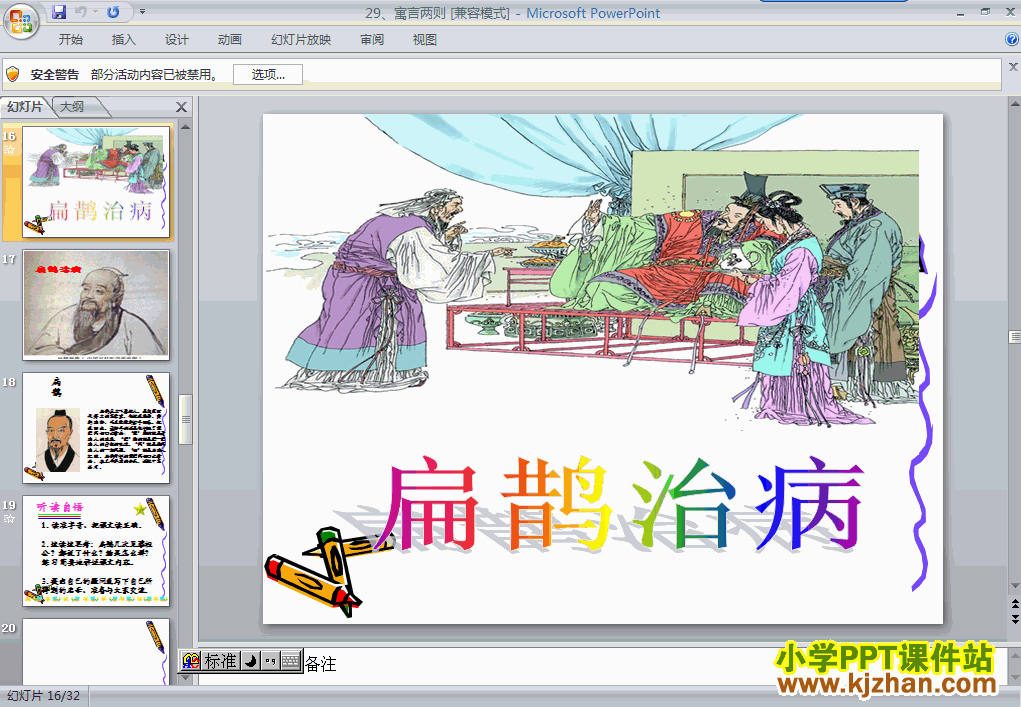This screenshot has height=707, width=1021.
Task: Click the thumbnail pane scrollbar handle
Action: [x=186, y=419]
